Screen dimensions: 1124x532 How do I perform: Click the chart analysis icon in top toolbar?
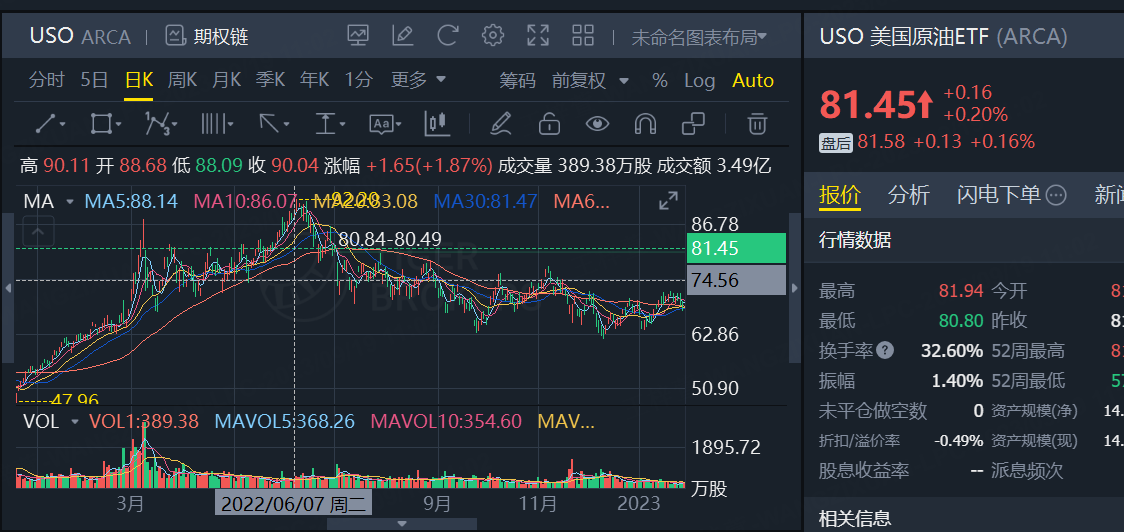358,35
